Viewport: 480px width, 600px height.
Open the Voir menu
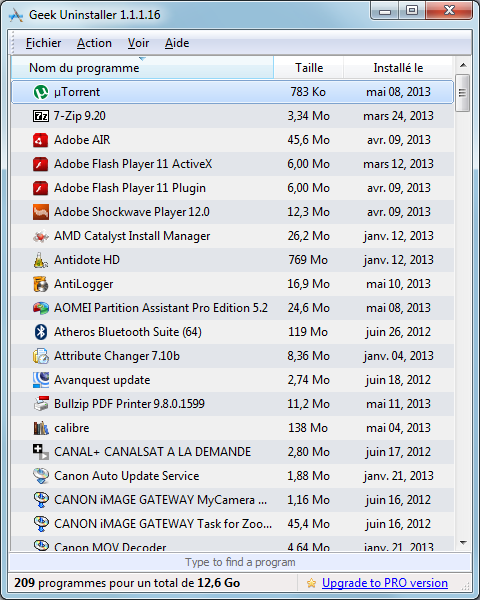[138, 43]
